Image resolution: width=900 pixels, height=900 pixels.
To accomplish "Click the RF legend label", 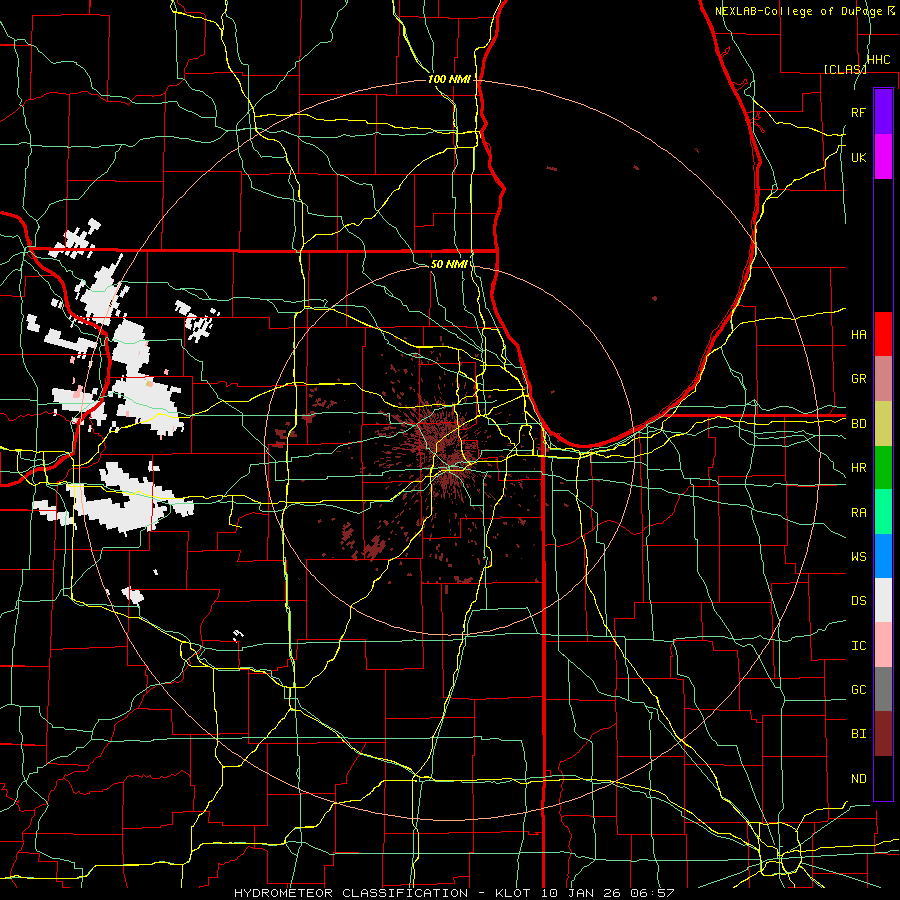I will tap(858, 112).
